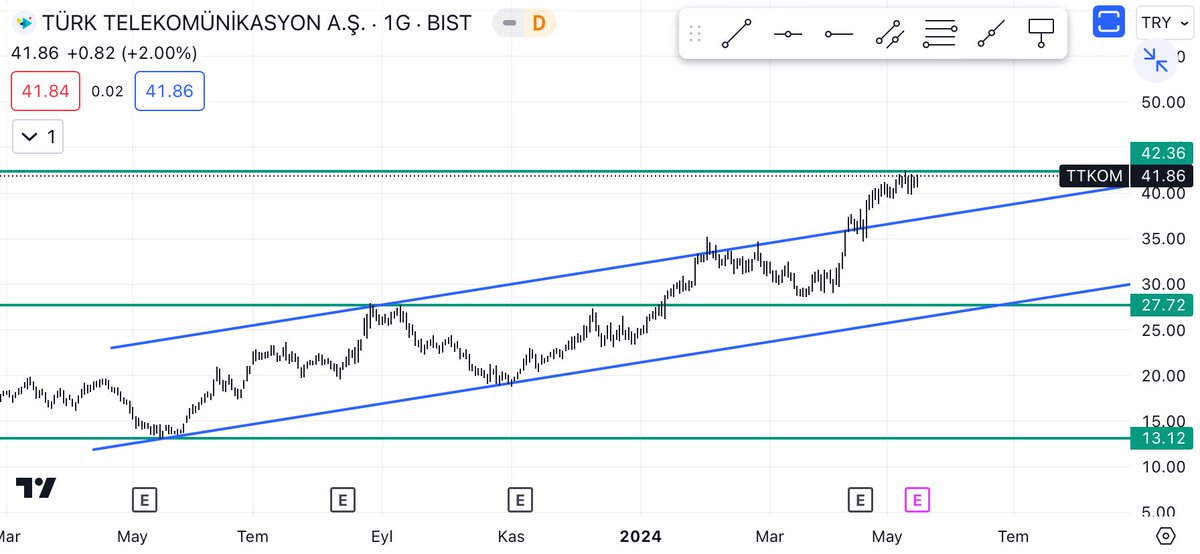Click the 13.12 price level label
The width and height of the screenshot is (1200, 554).
click(x=1160, y=438)
